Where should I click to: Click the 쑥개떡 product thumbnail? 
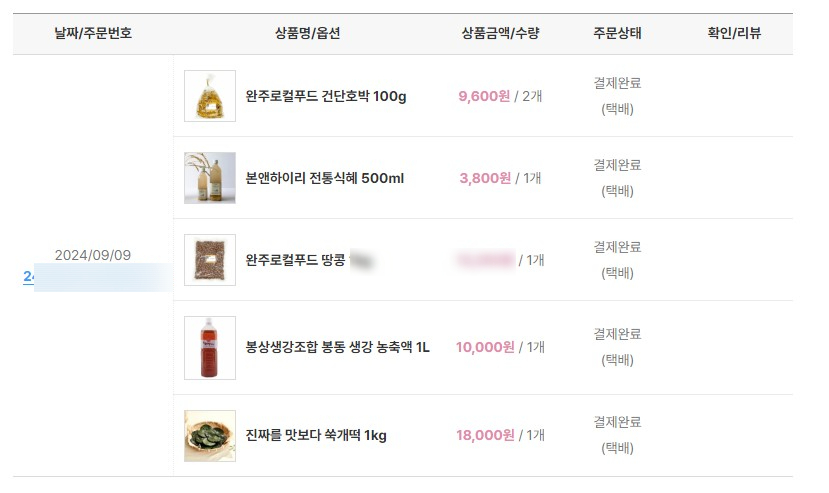[x=210, y=435]
